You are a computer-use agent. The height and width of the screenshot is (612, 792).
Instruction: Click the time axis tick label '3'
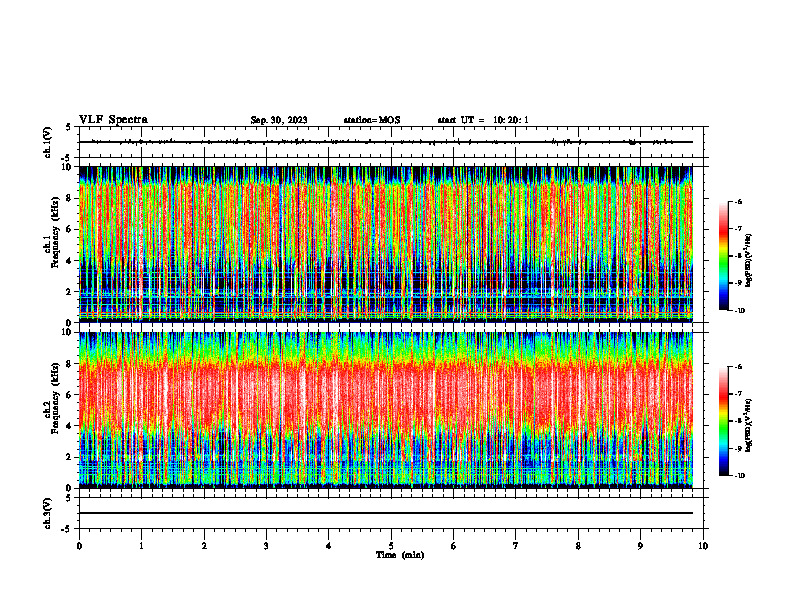pyautogui.click(x=266, y=546)
